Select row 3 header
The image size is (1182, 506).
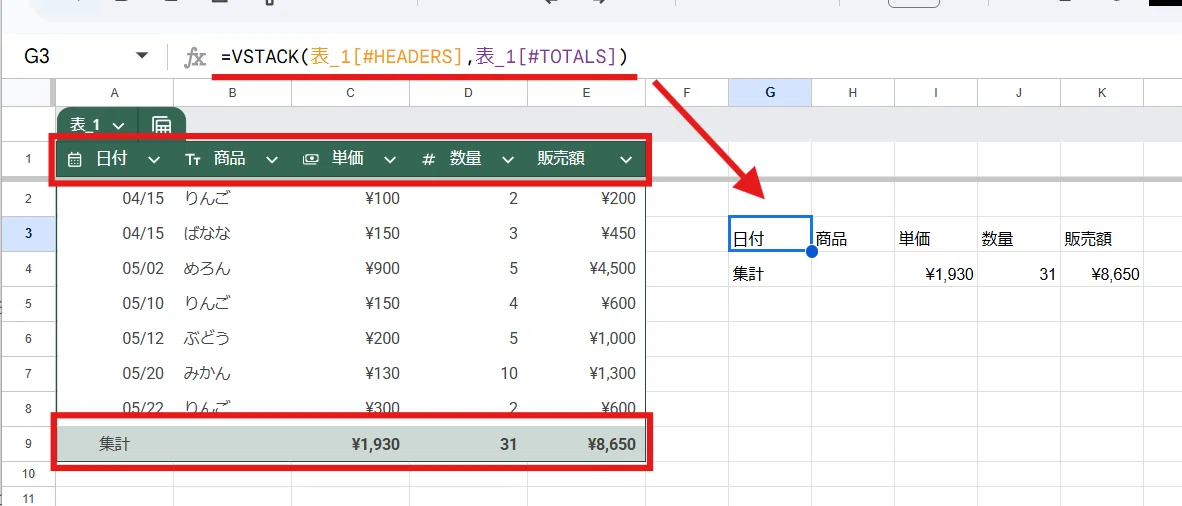[28, 234]
